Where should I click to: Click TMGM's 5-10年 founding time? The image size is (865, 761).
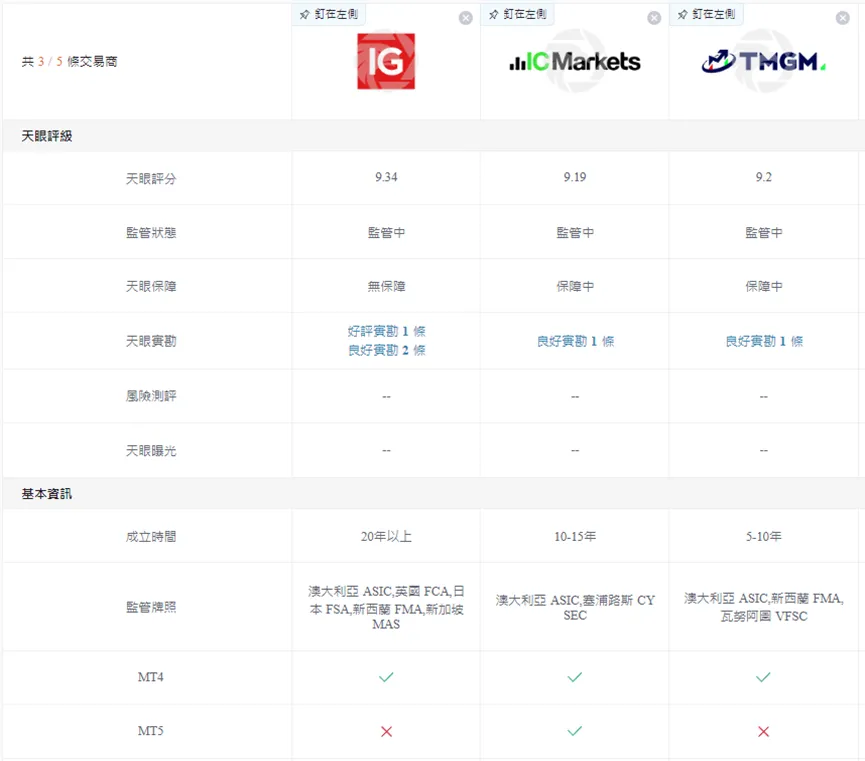pos(763,536)
